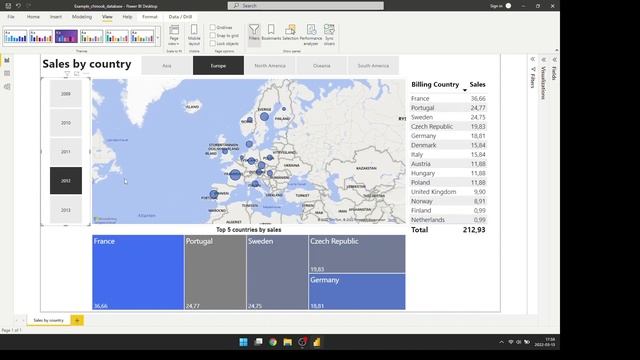
Task: Switch to Report view in left sidebar
Action: [7, 60]
